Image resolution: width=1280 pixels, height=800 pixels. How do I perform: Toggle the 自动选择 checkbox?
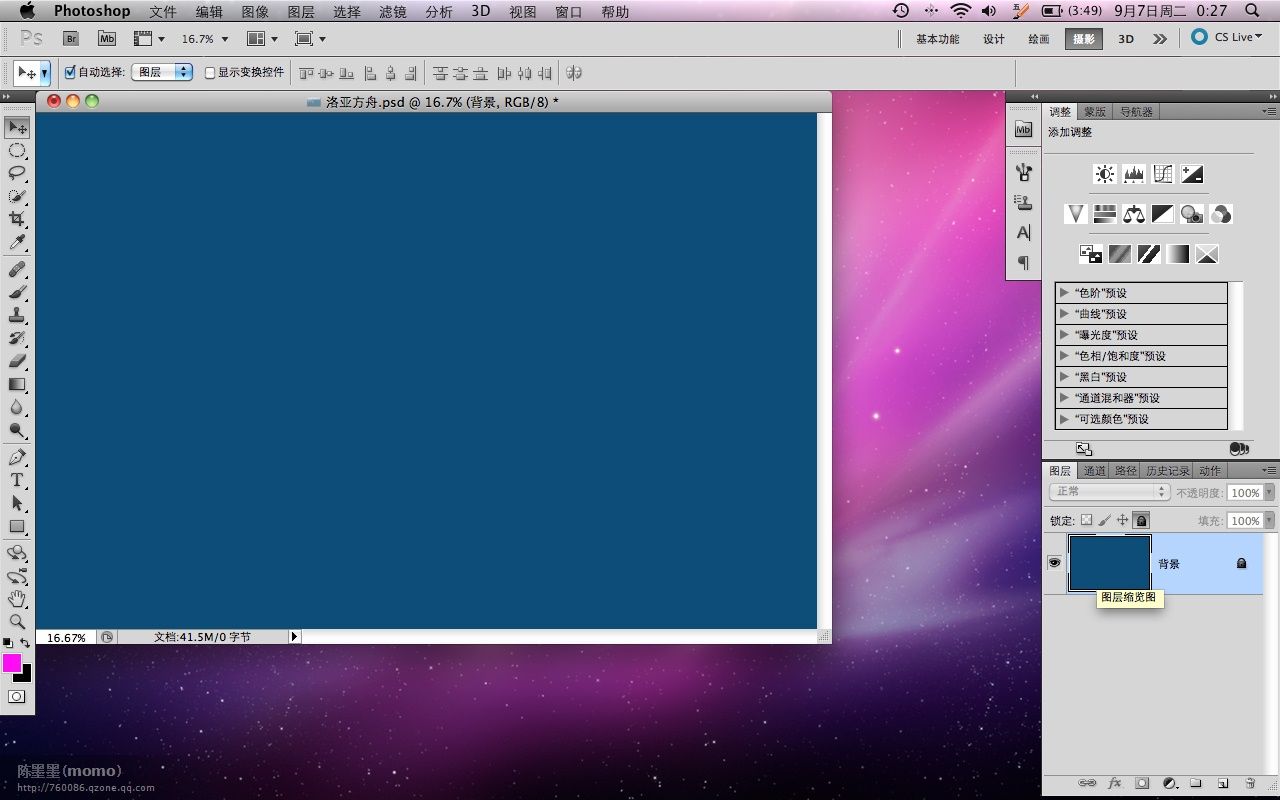tap(70, 72)
